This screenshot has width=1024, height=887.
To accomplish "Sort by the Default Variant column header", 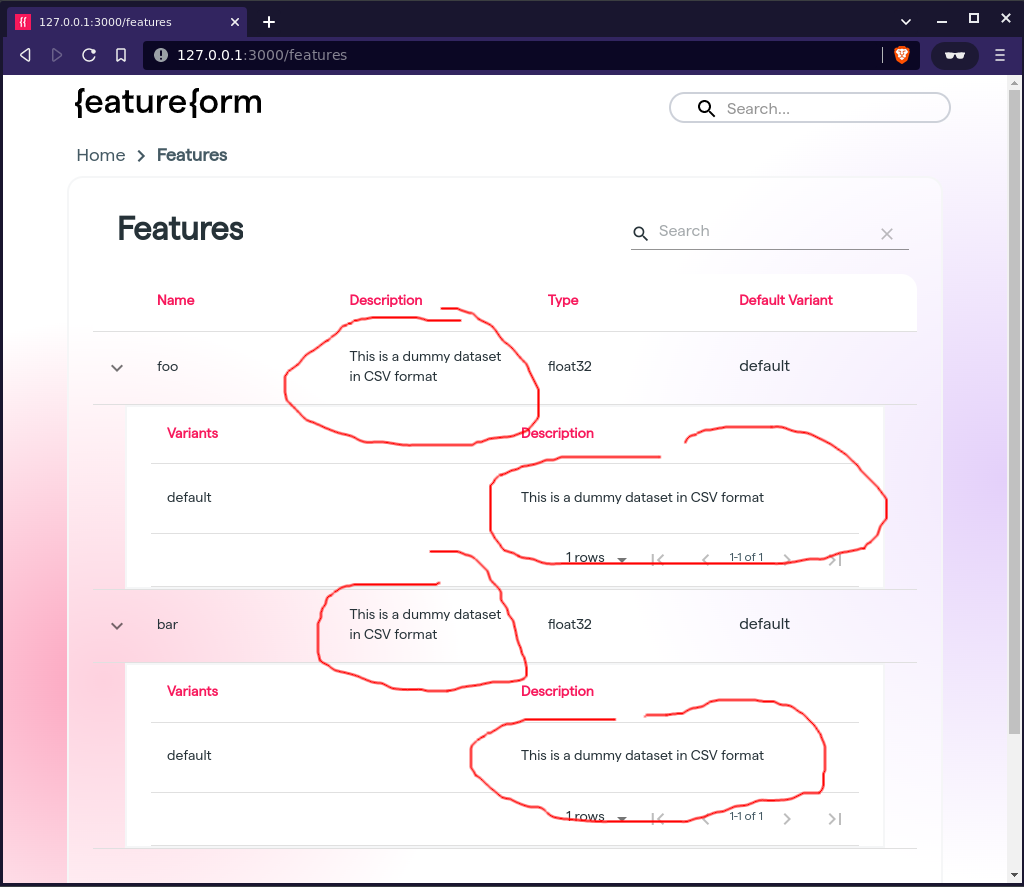I will (x=786, y=300).
